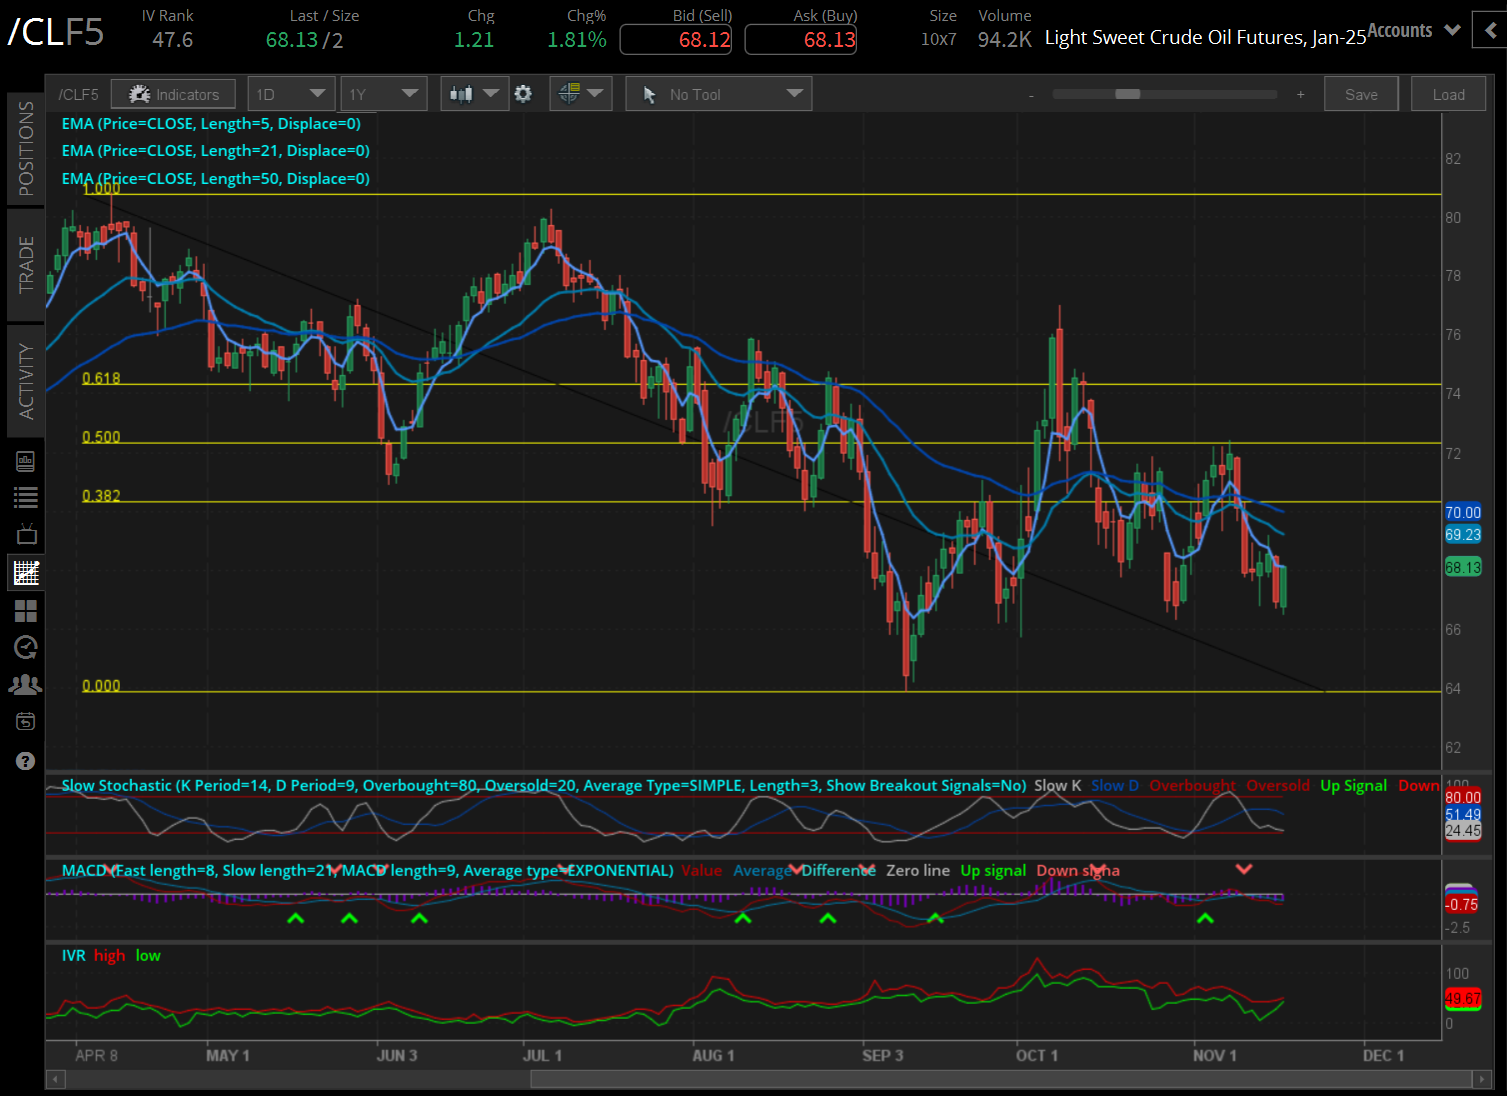Image resolution: width=1507 pixels, height=1096 pixels.
Task: Click the question mark help icon
Action: [x=26, y=761]
